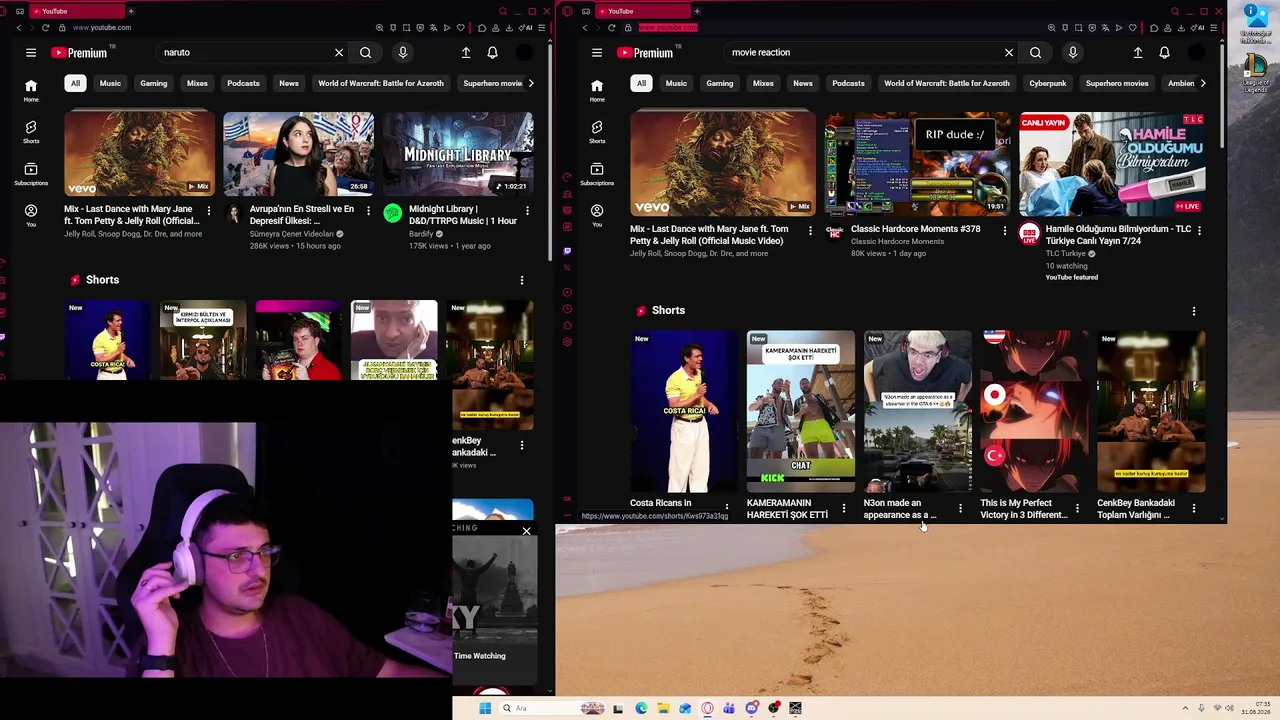Click the search magnifier beside 'movie reaction'
The width and height of the screenshot is (1280, 720).
click(1035, 53)
